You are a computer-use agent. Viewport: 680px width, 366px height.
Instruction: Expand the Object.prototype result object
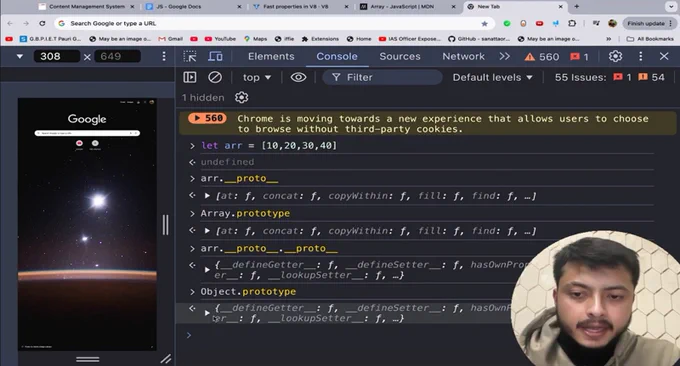click(x=207, y=313)
